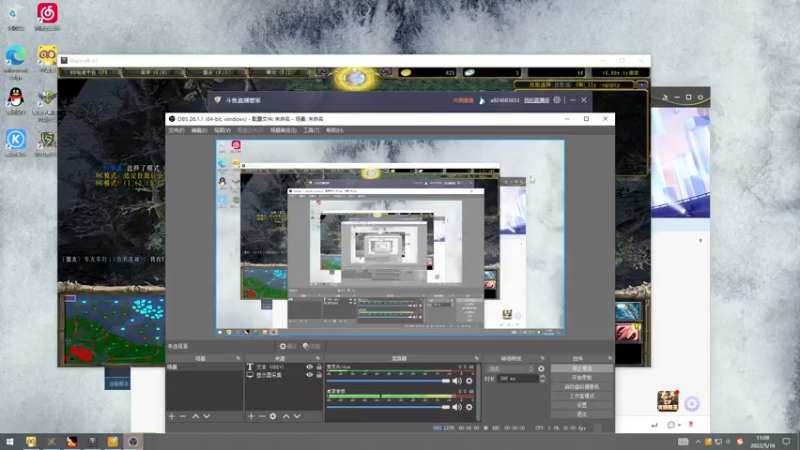Screen dimensions: 800x450
Task: Click the transition duration input field
Action: click(517, 379)
